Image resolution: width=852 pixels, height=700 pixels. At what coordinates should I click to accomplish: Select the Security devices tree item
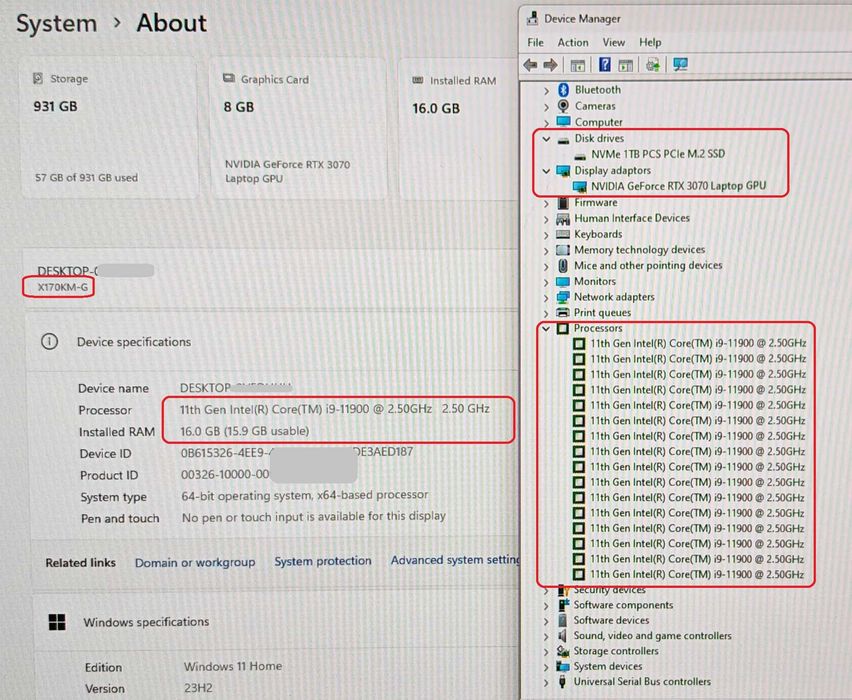click(609, 590)
